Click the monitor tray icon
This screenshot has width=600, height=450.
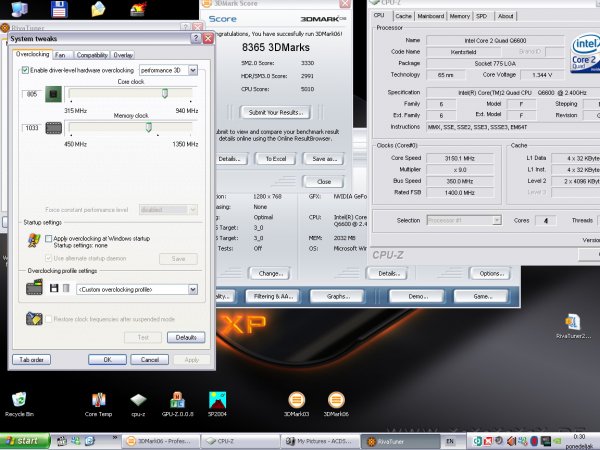(x=546, y=441)
